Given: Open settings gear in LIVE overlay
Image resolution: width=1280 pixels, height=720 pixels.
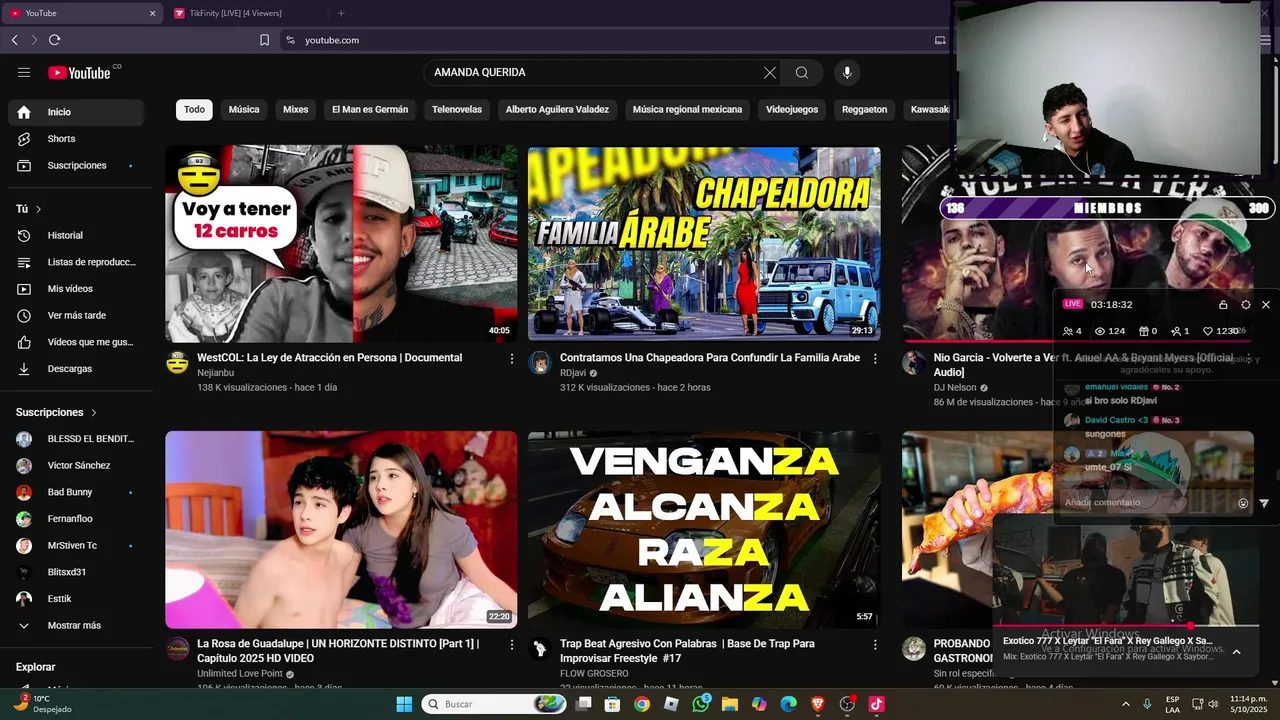Looking at the screenshot, I should point(1245,304).
